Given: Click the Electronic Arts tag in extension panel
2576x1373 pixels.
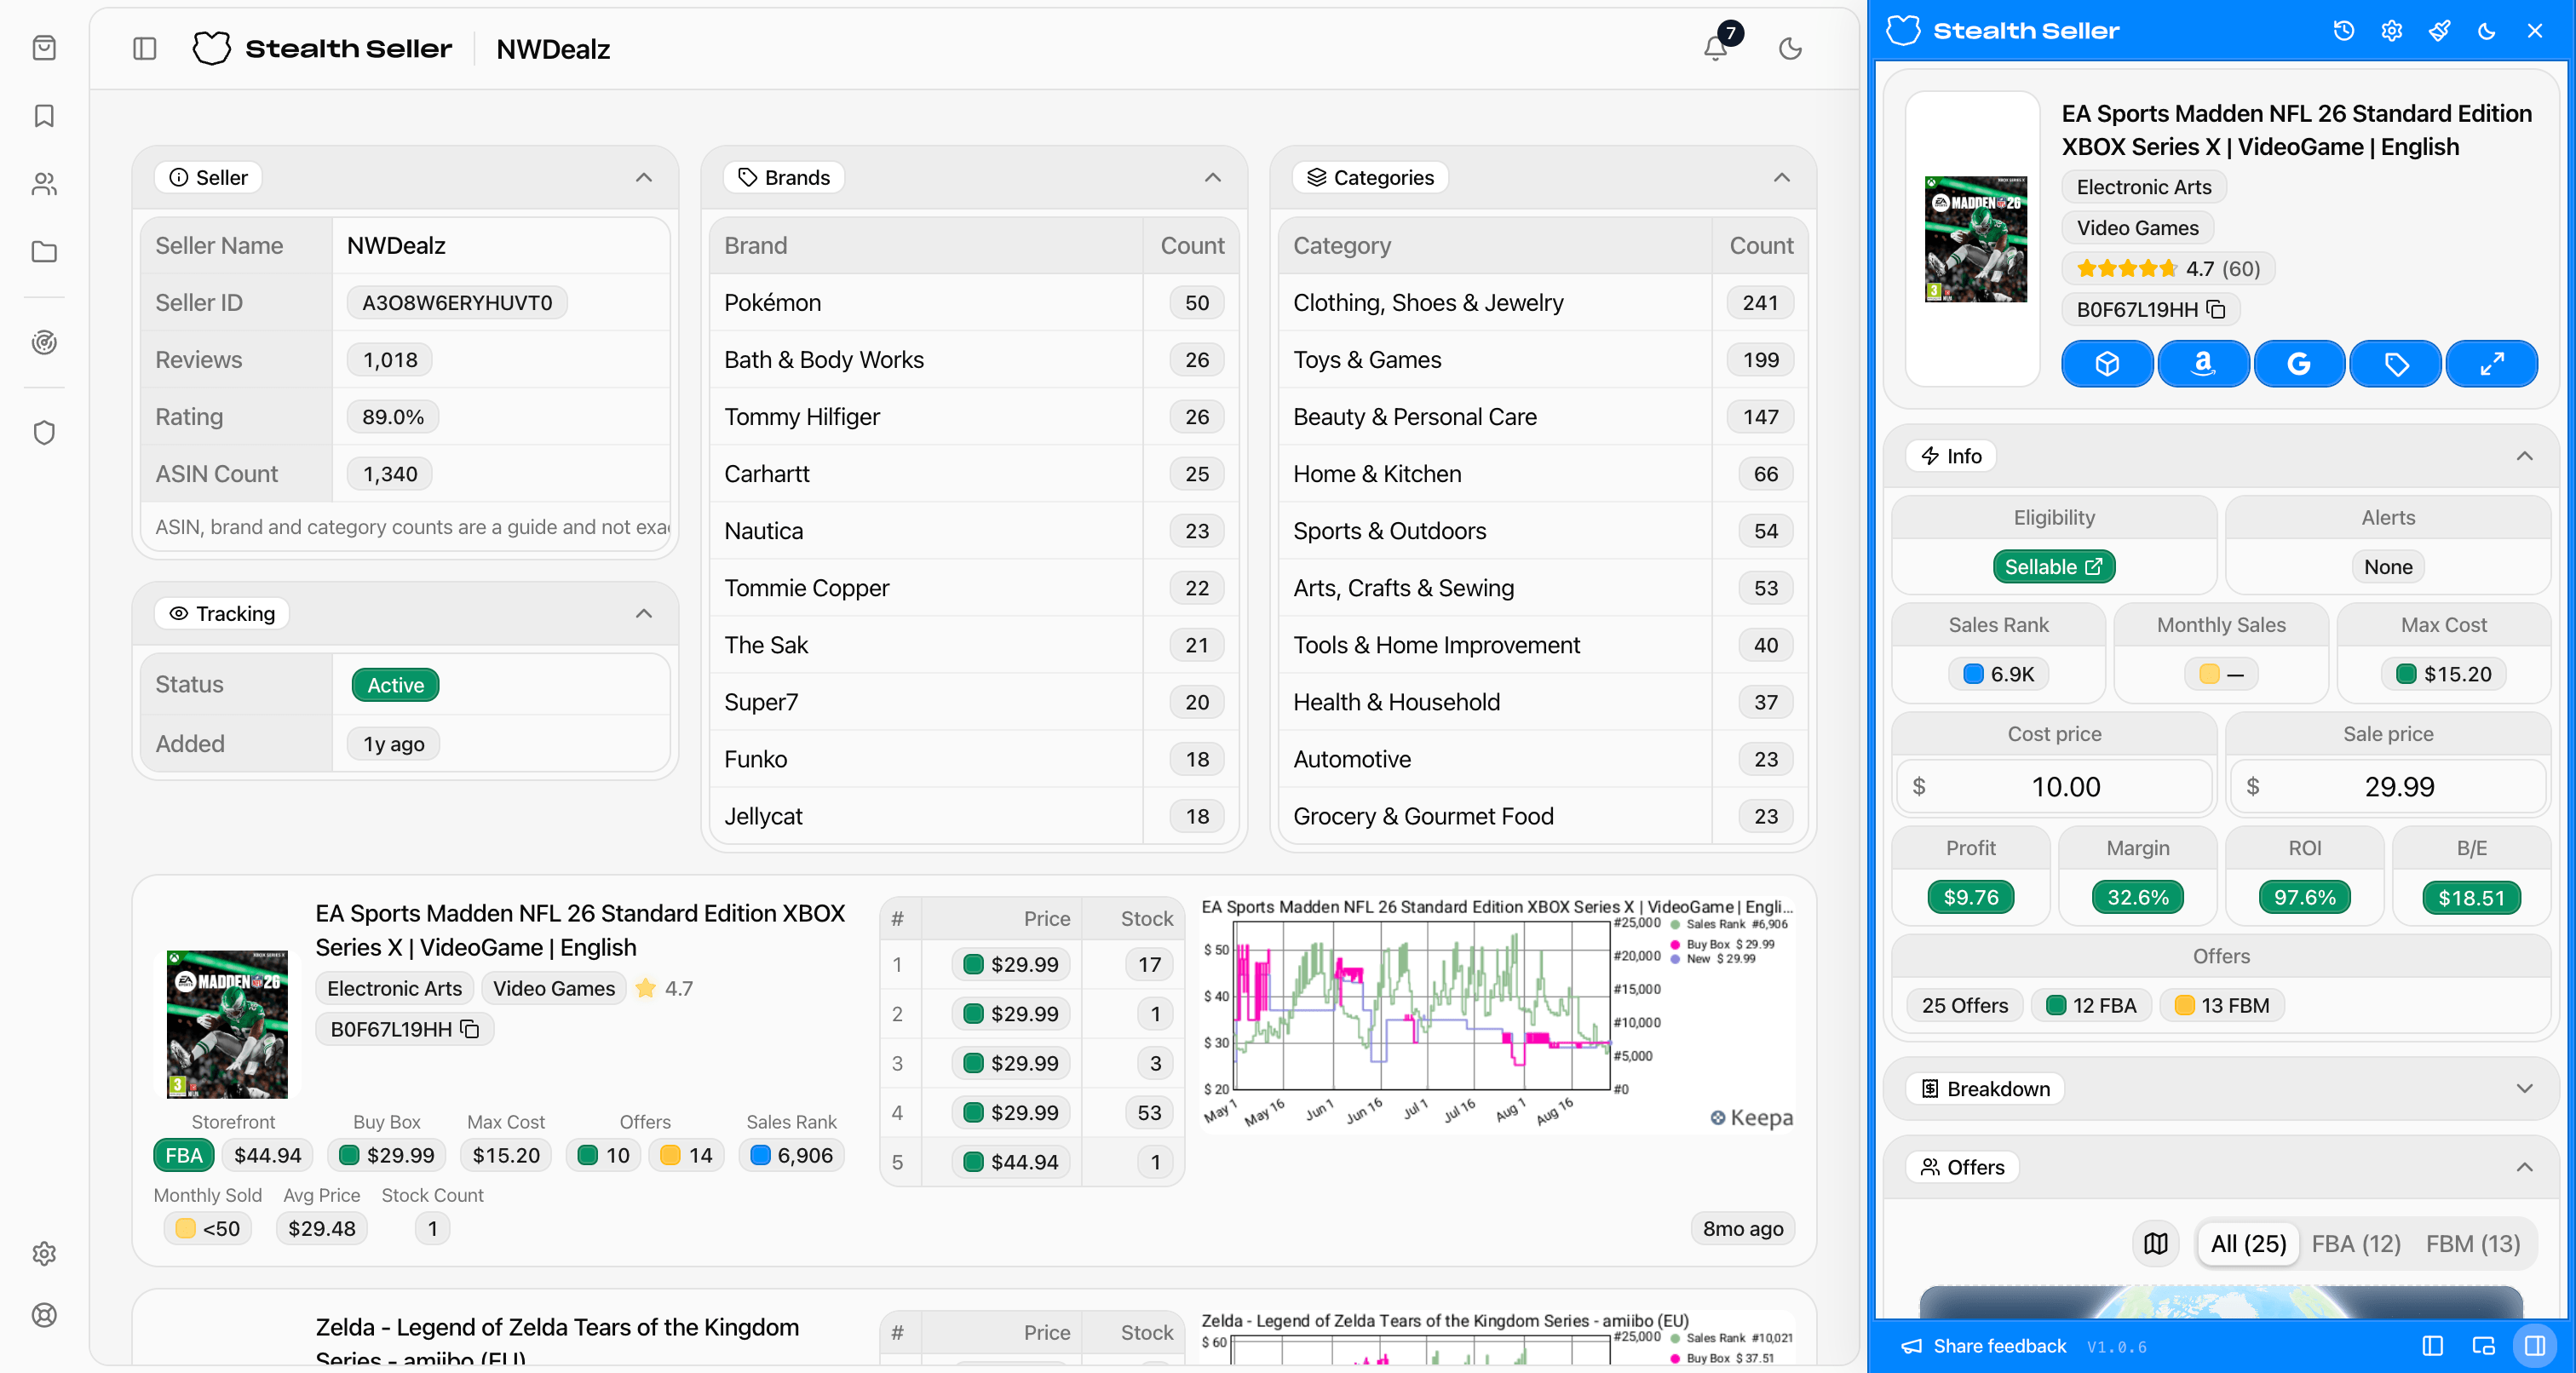Looking at the screenshot, I should 2144,187.
